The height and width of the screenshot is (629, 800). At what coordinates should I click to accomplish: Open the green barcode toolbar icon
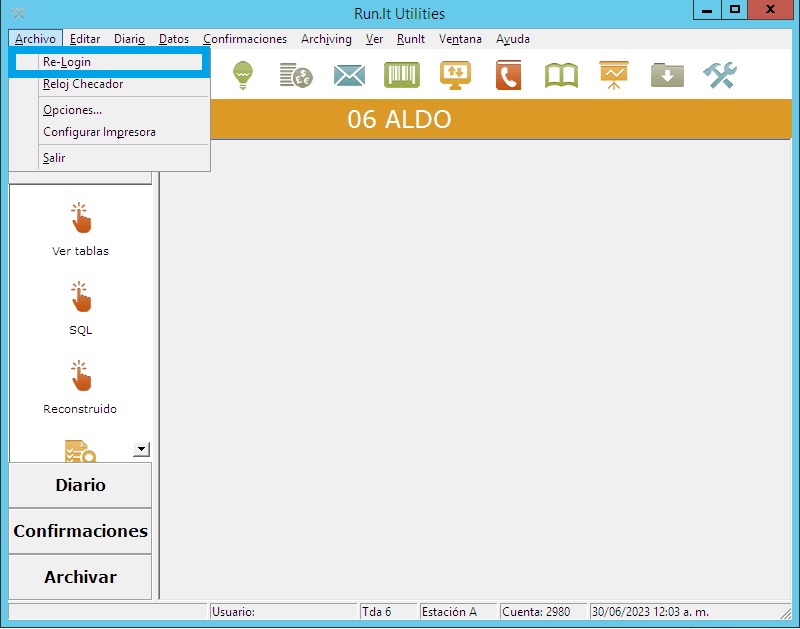pos(402,75)
